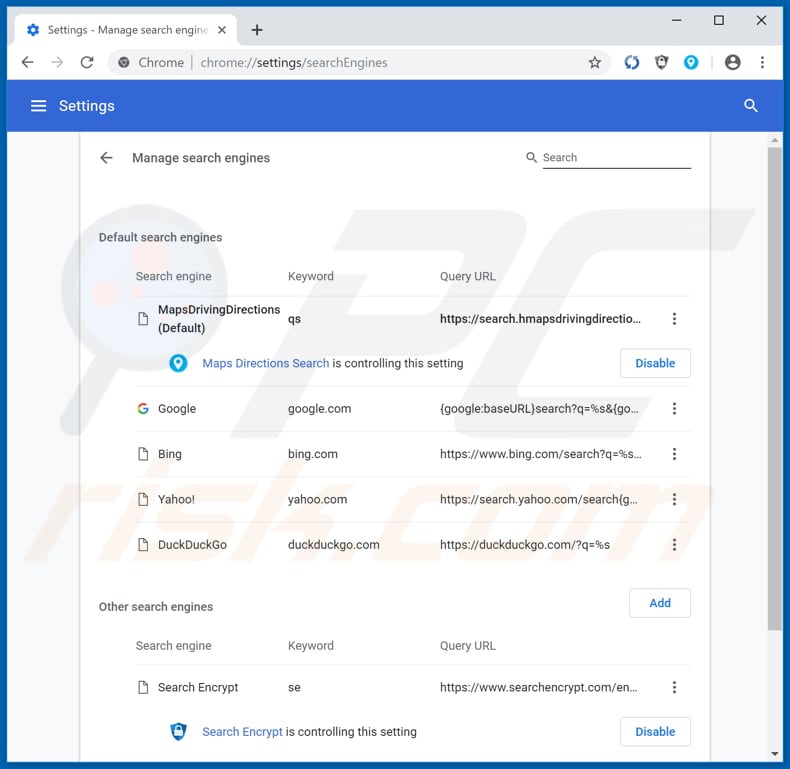This screenshot has height=769, width=790.
Task: Click the Search Encrypt shield icon beside notice
Action: click(178, 731)
